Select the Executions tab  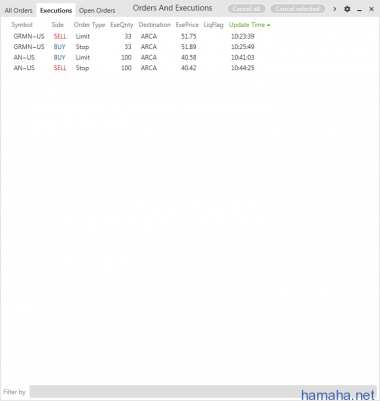56,10
